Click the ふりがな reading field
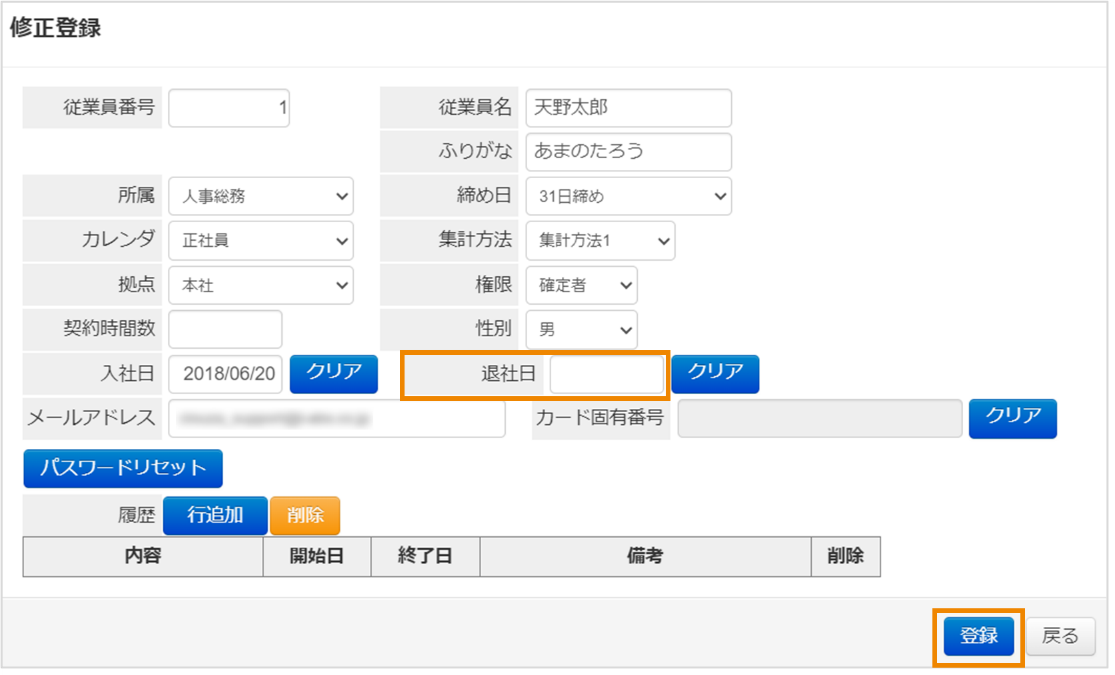Screen dimensions: 1115x675 click(628, 152)
